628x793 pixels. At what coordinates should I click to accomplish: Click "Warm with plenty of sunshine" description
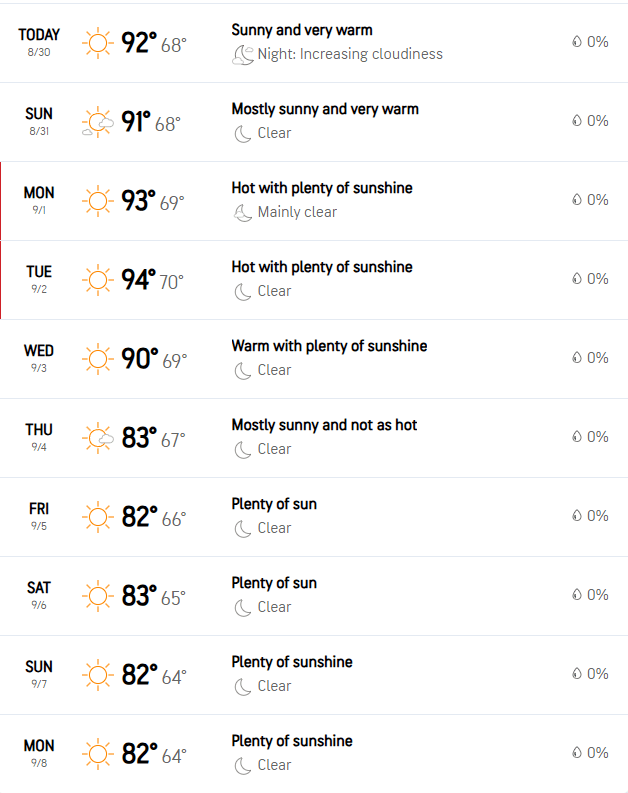point(329,346)
